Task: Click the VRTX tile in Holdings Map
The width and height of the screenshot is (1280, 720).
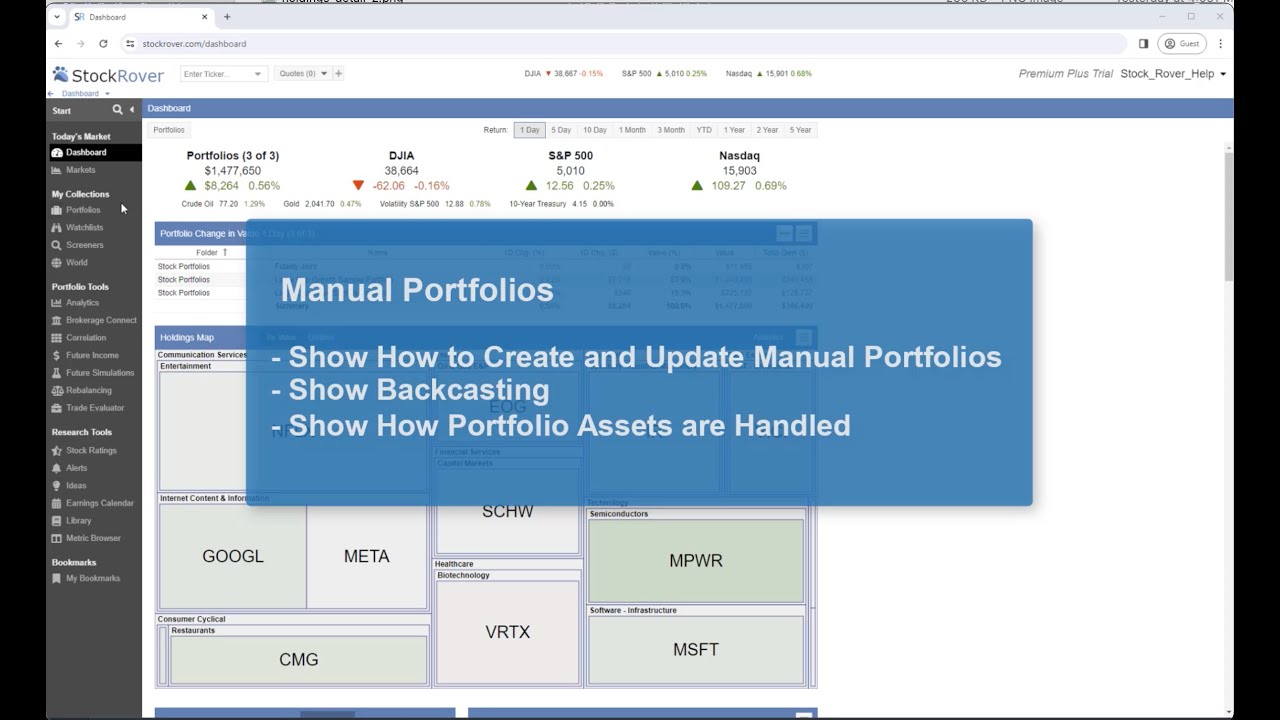Action: click(x=508, y=632)
